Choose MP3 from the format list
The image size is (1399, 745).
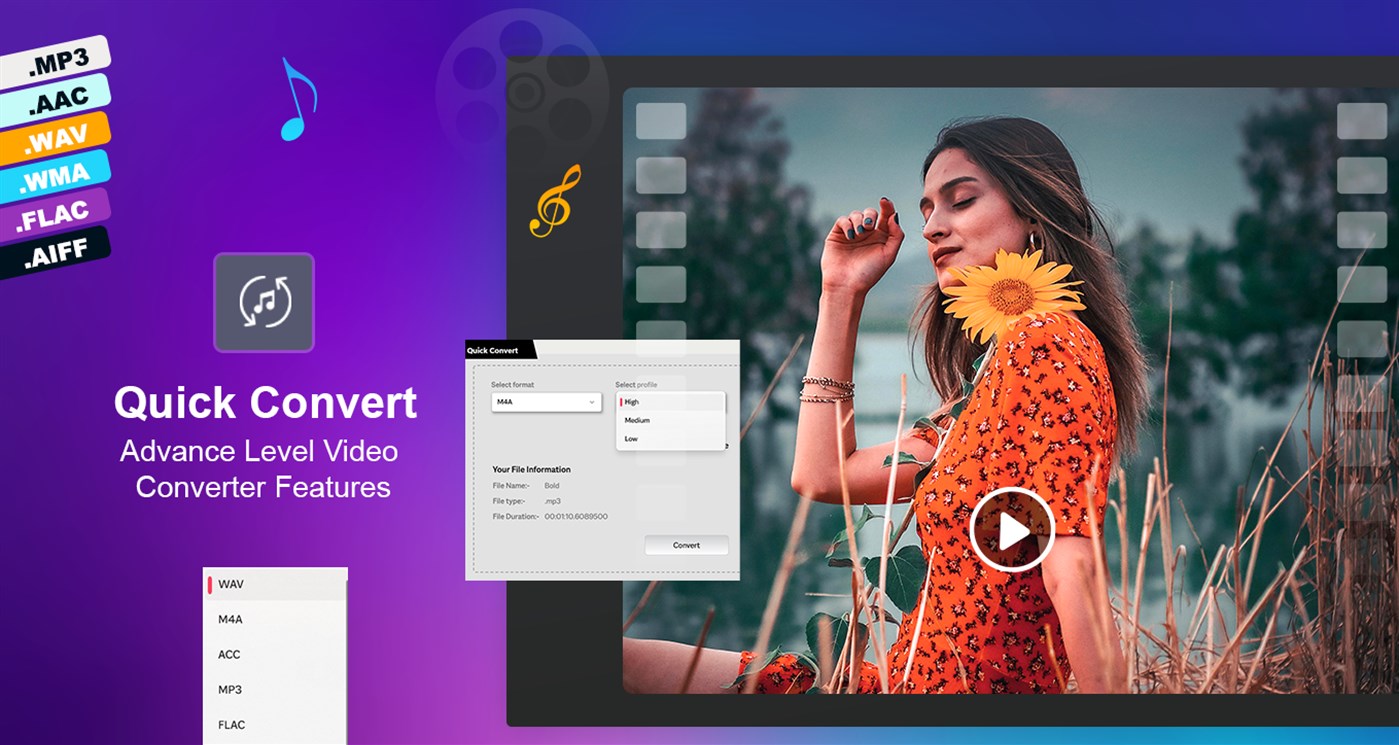point(232,689)
